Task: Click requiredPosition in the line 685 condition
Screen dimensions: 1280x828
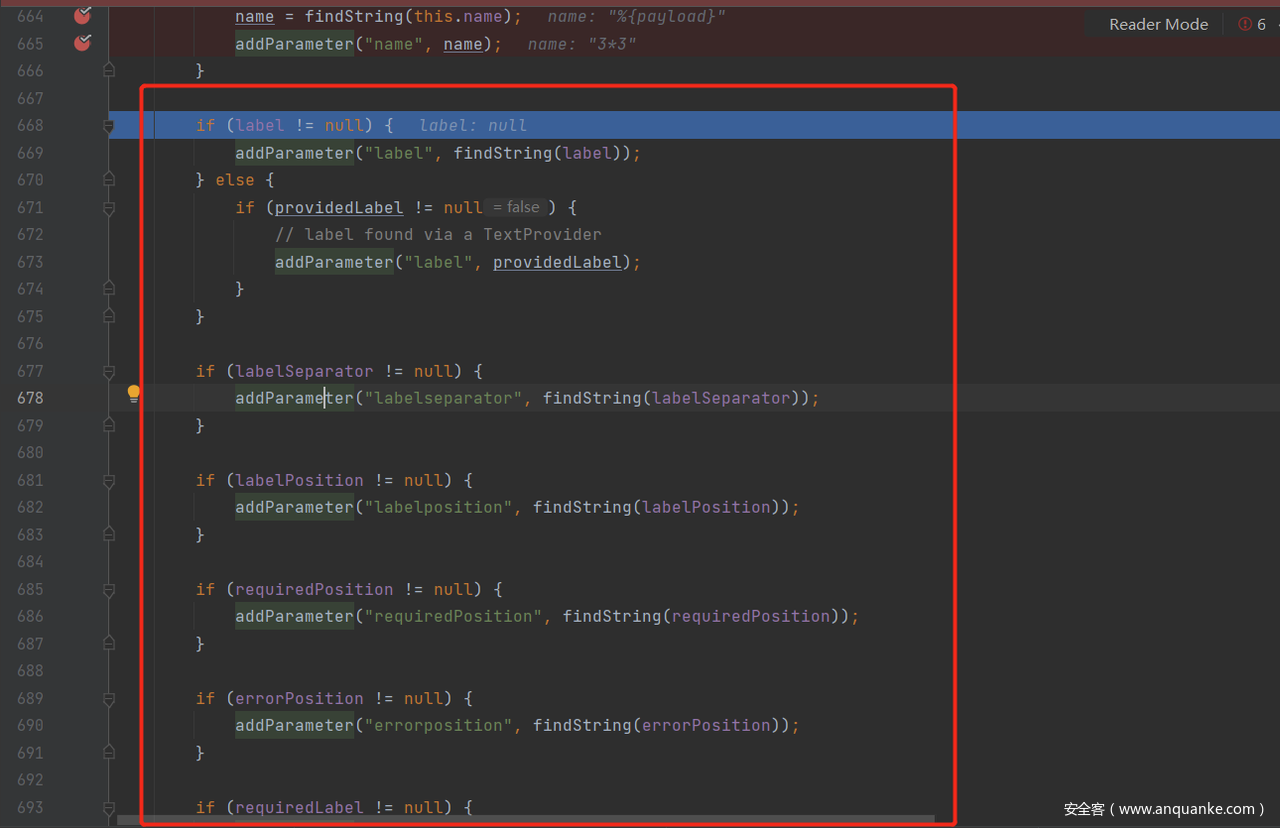Action: (x=314, y=589)
